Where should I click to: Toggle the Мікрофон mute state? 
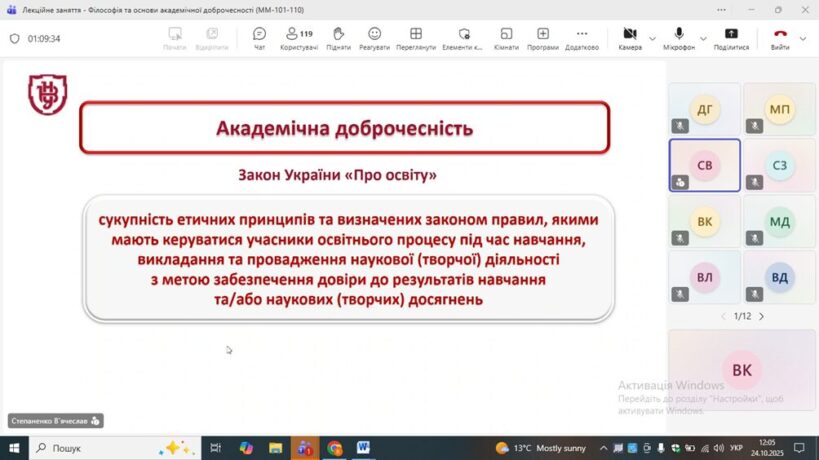(680, 38)
